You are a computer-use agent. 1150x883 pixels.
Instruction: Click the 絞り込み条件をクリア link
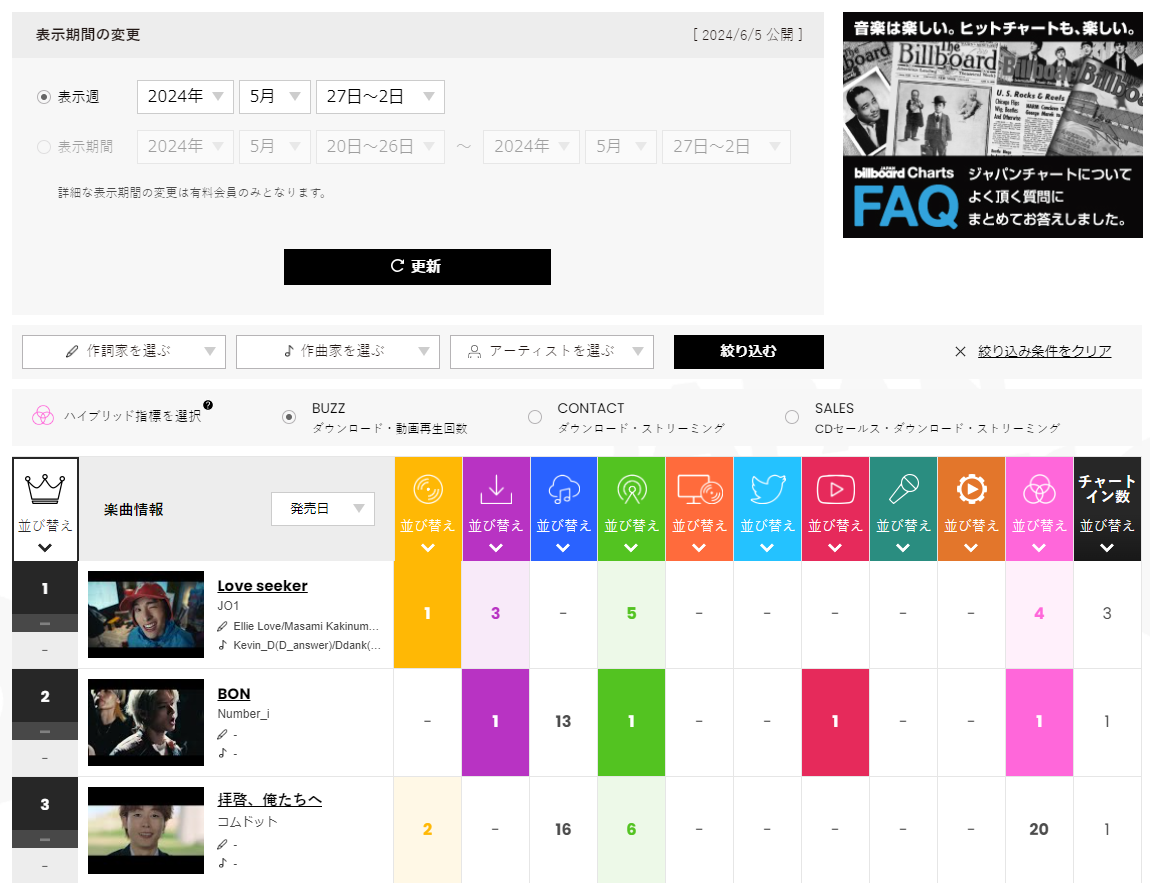coord(1044,351)
